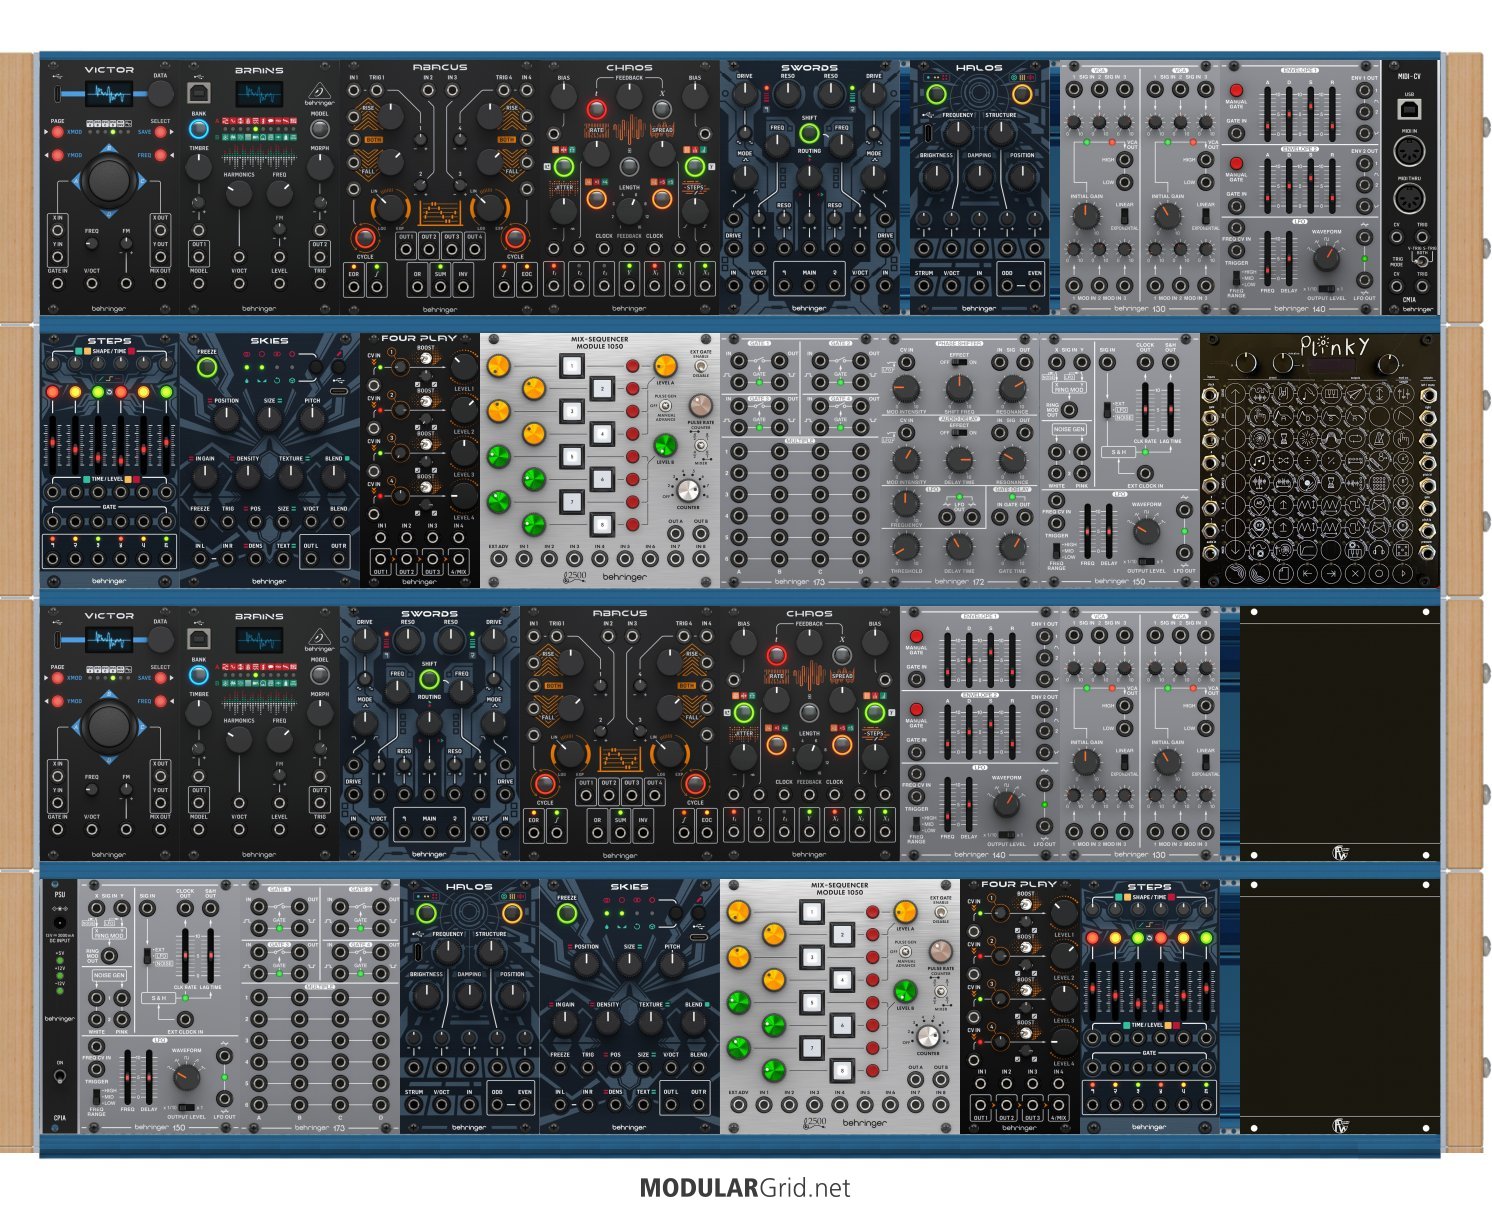Click the joystick on top-row Victor
The height and width of the screenshot is (1209, 1492).
pyautogui.click(x=109, y=180)
